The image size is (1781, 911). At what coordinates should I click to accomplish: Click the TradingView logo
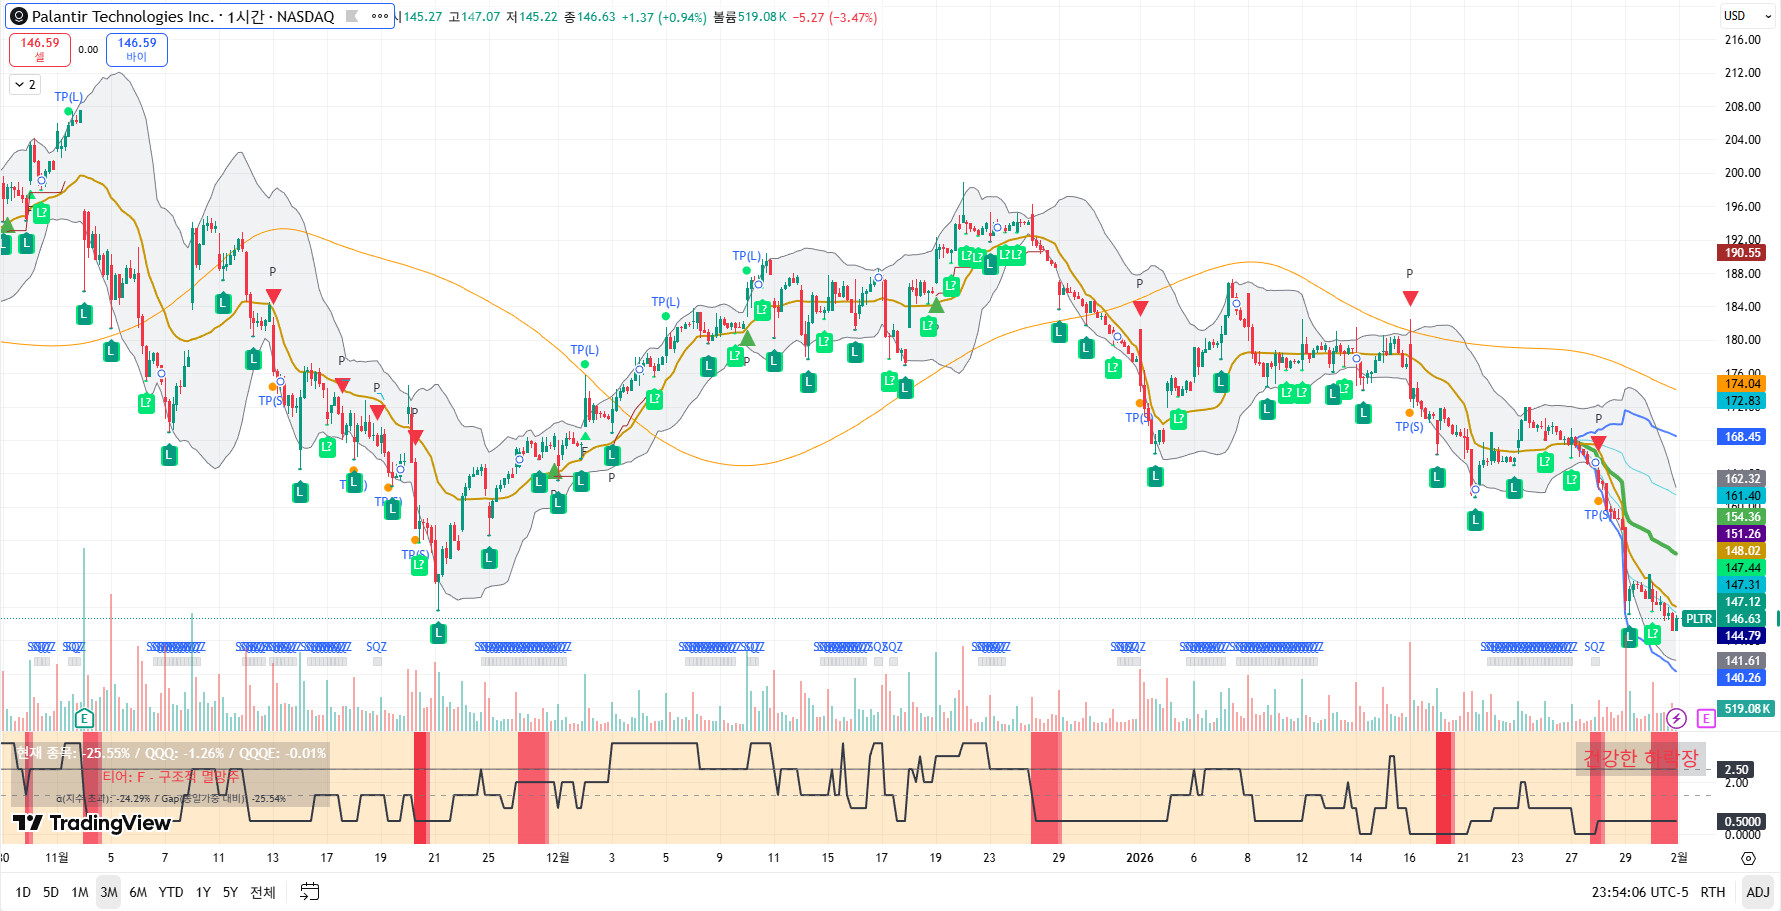point(92,823)
